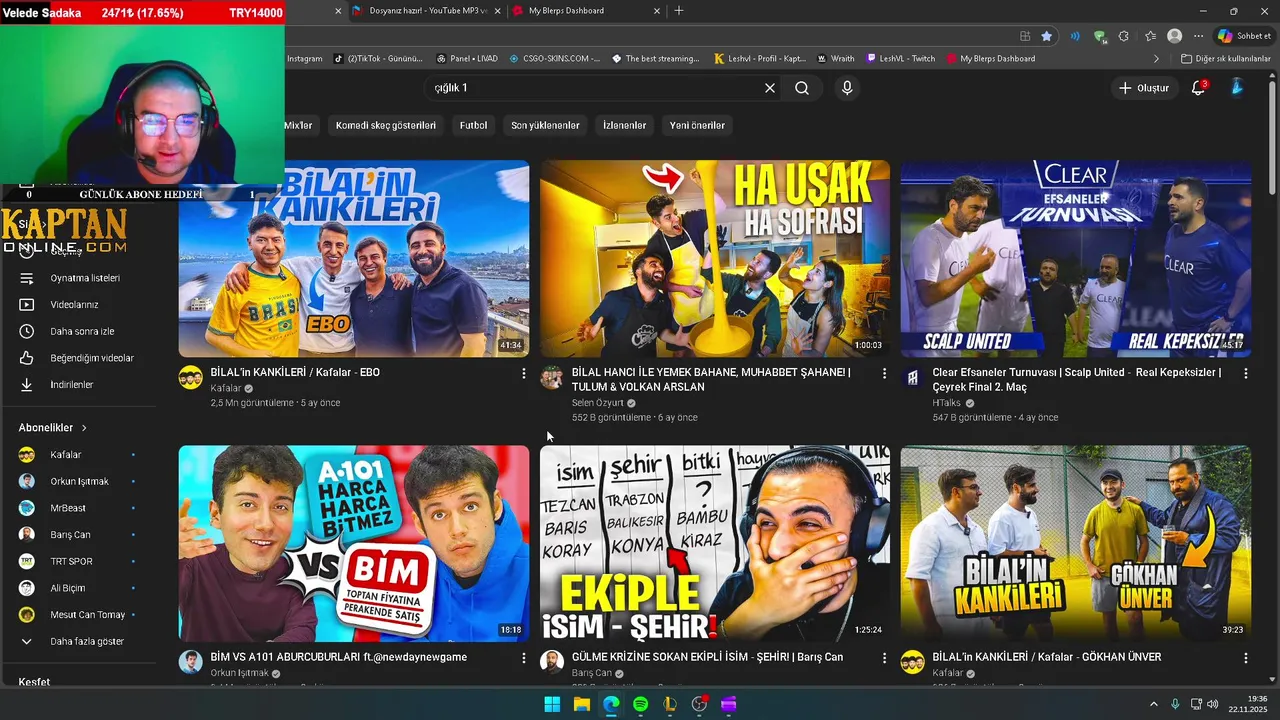Expand the bookmarks overflow chevron
Image resolution: width=1280 pixels, height=720 pixels.
(1156, 59)
